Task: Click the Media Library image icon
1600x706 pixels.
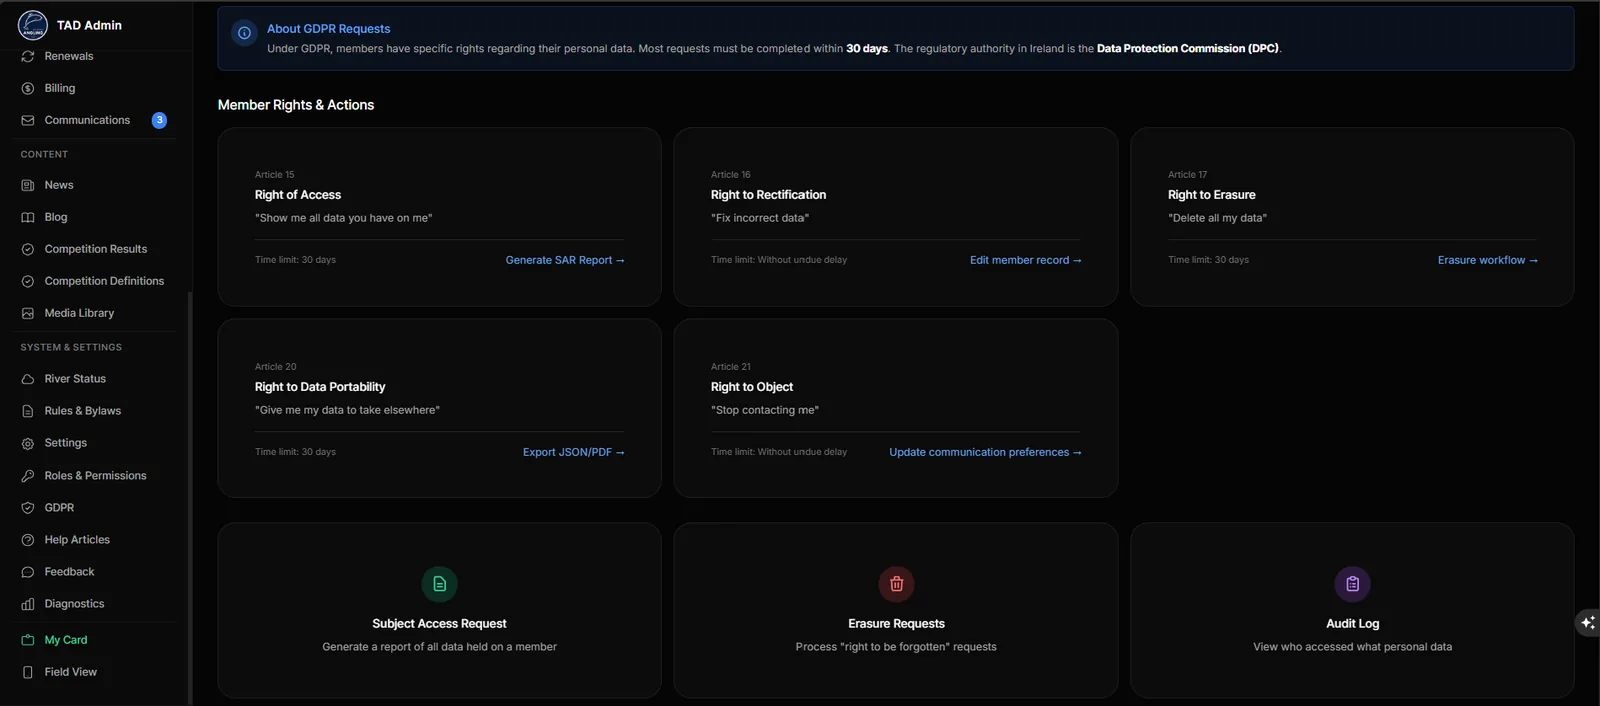Action: pos(28,313)
